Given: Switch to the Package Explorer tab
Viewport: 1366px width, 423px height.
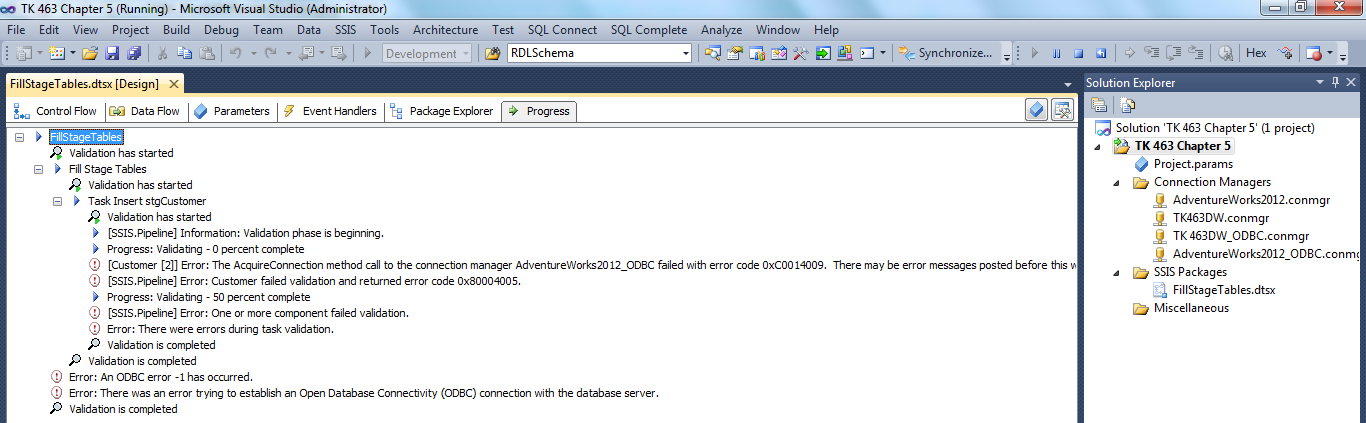Looking at the screenshot, I should 441,111.
